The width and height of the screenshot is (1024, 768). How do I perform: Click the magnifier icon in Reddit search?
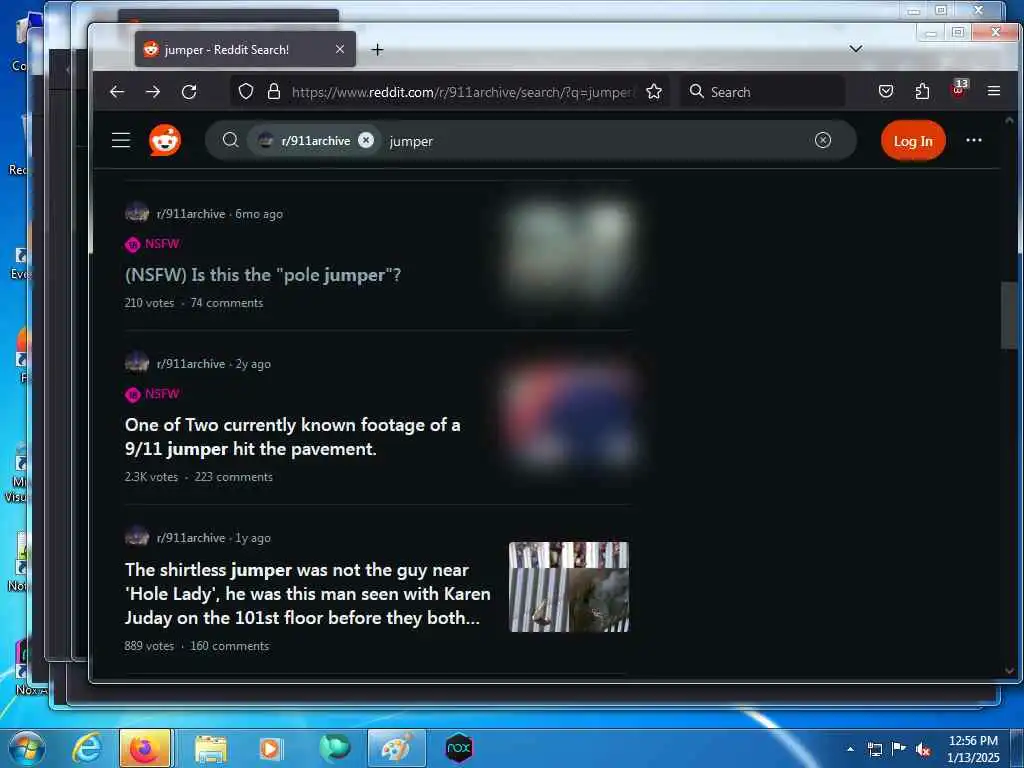pyautogui.click(x=230, y=140)
